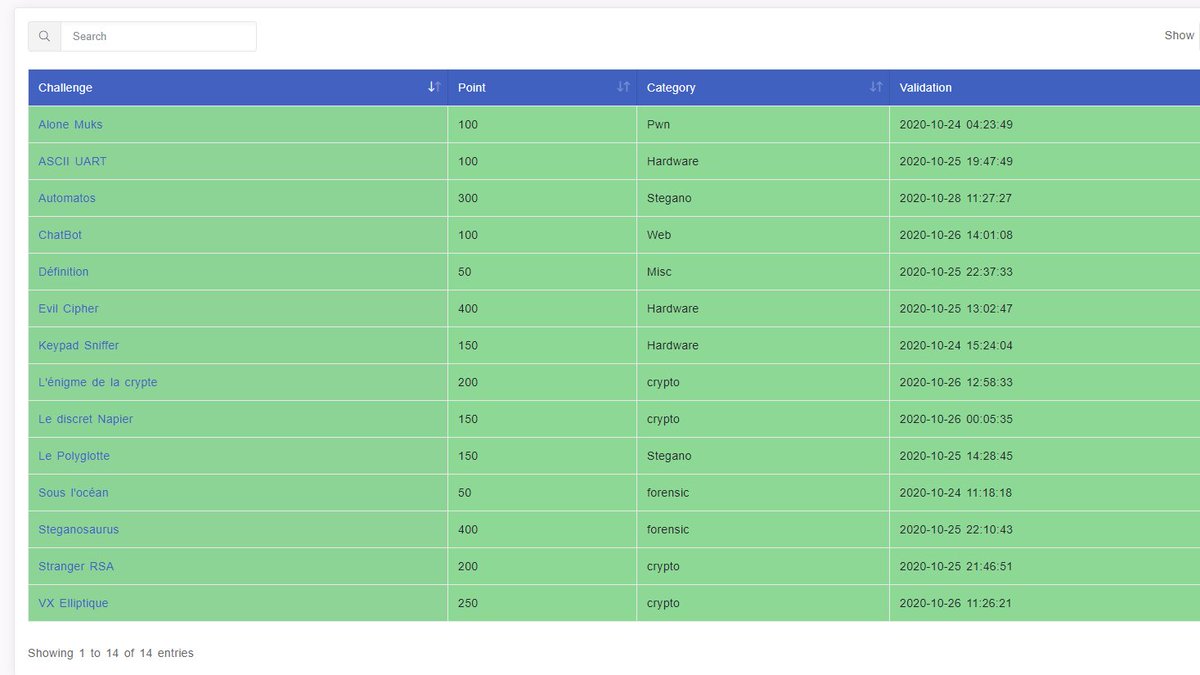Select the 50 points cell for Définition

[x=542, y=272]
